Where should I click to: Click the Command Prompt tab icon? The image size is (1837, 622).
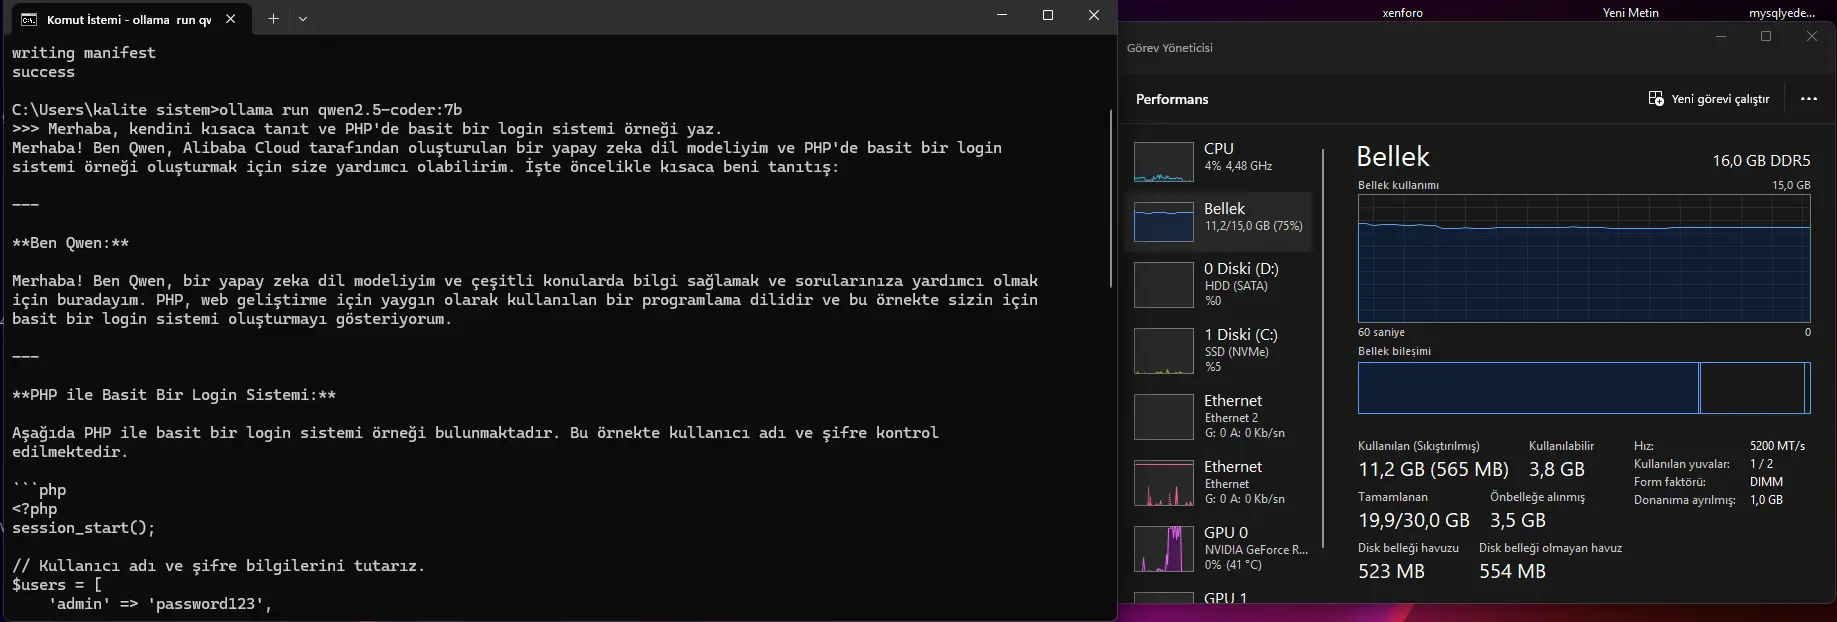point(29,19)
